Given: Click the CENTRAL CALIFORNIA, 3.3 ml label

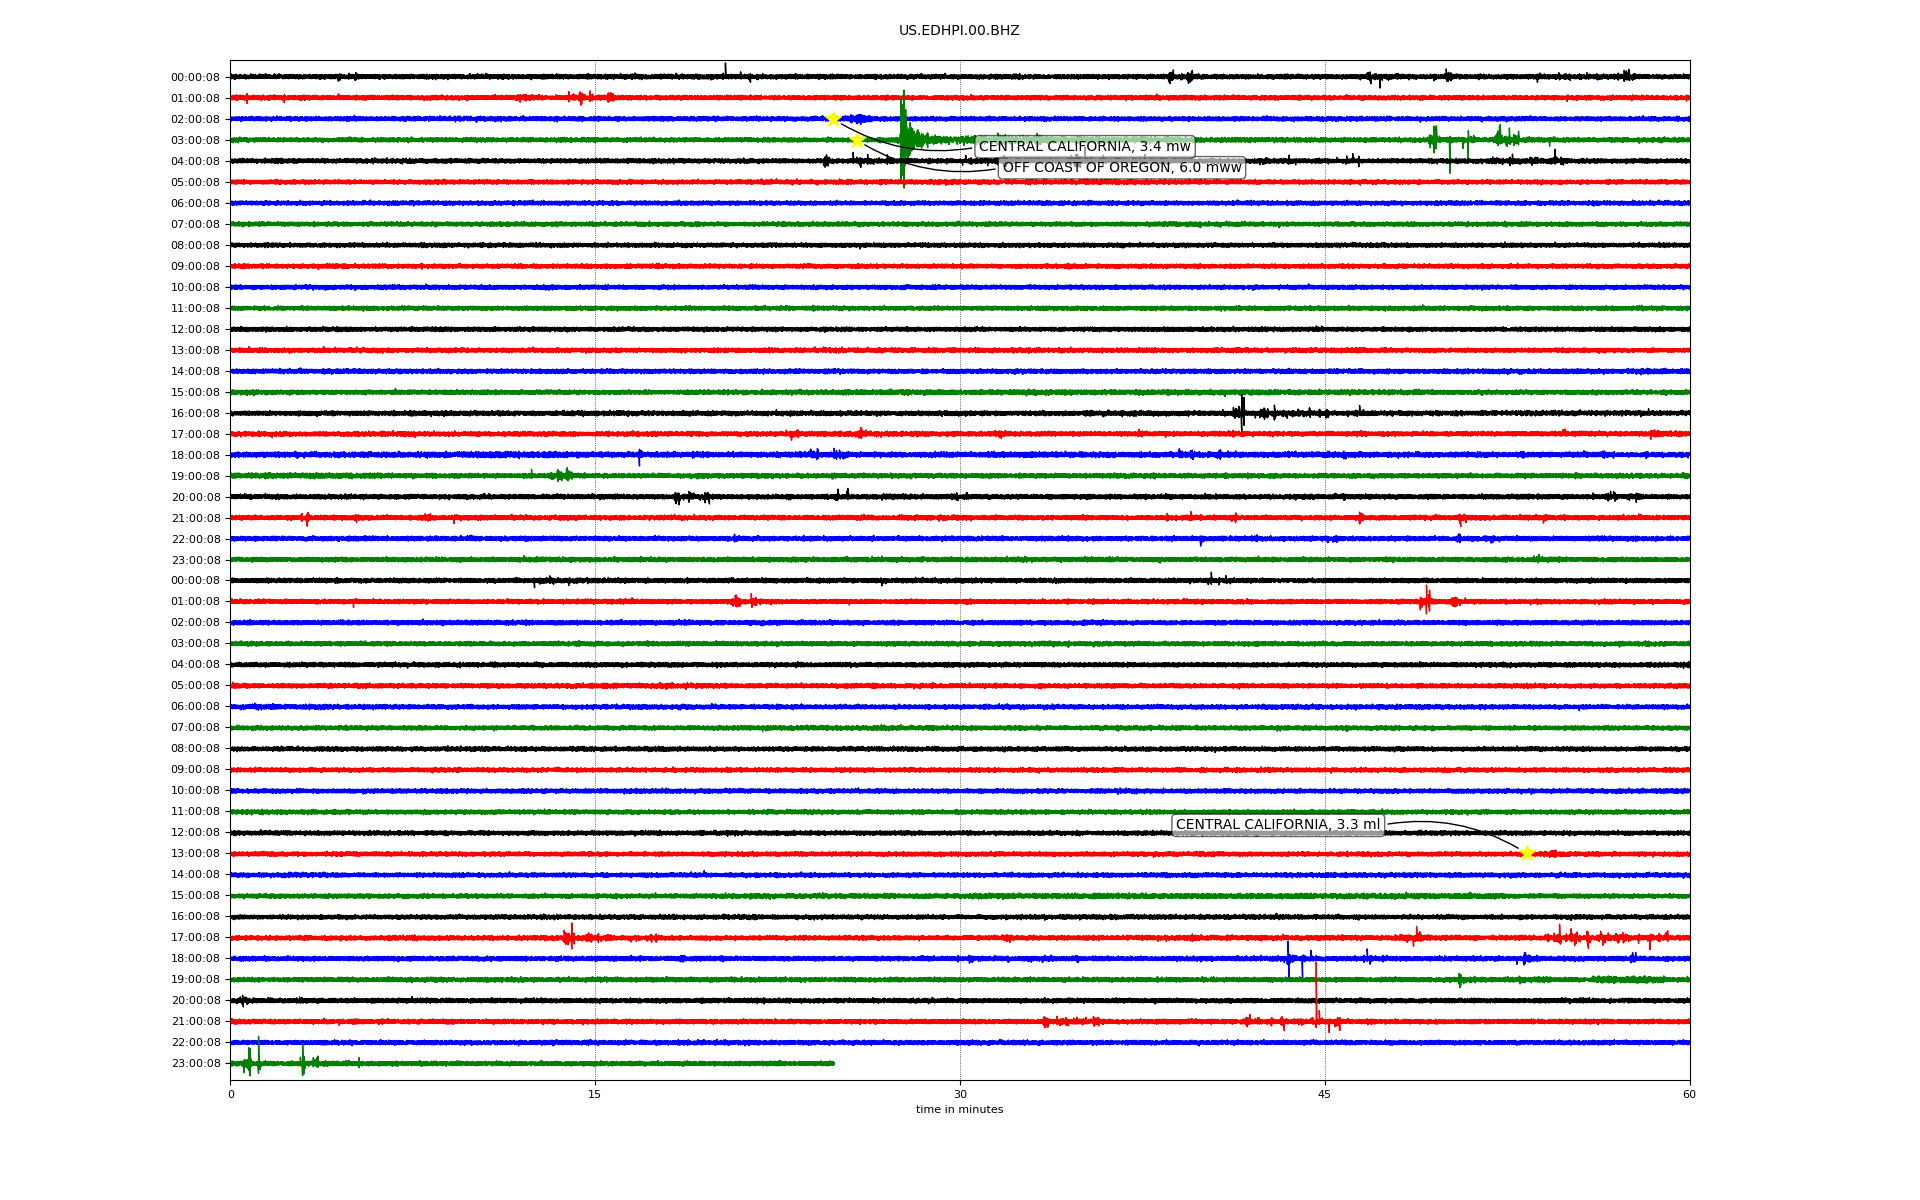Looking at the screenshot, I should click(x=1277, y=825).
